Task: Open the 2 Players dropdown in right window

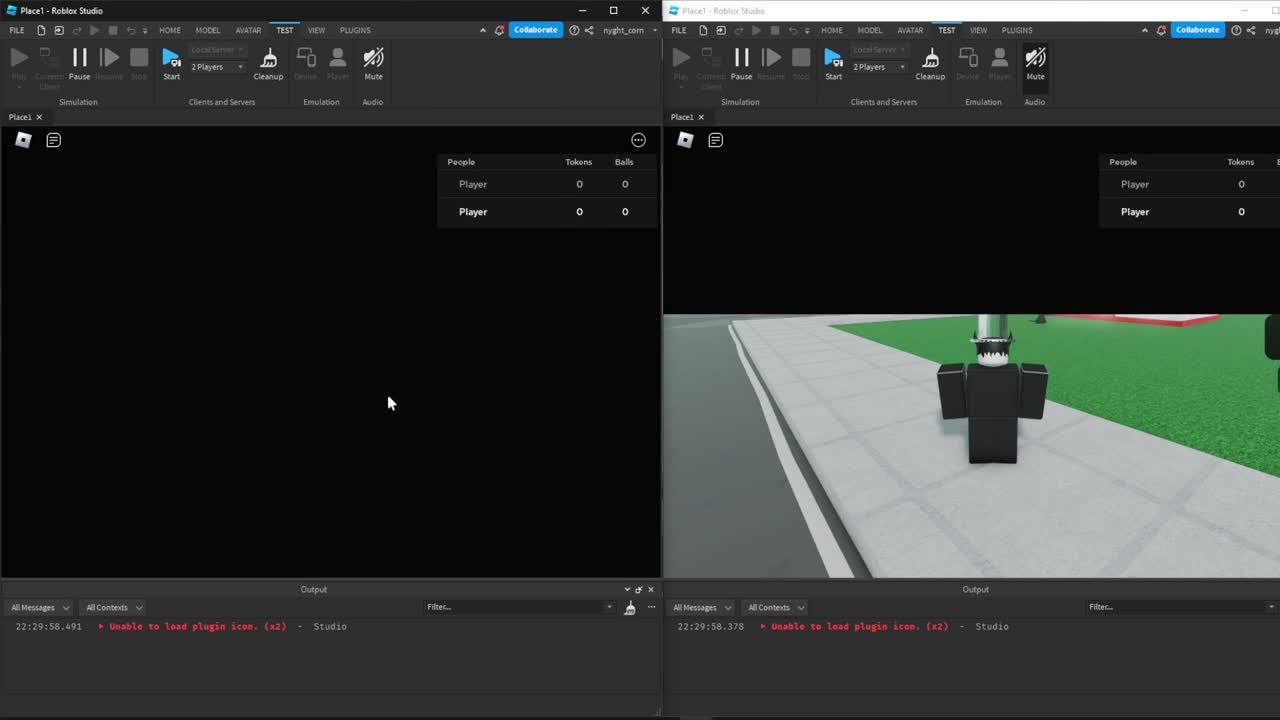Action: click(x=879, y=67)
